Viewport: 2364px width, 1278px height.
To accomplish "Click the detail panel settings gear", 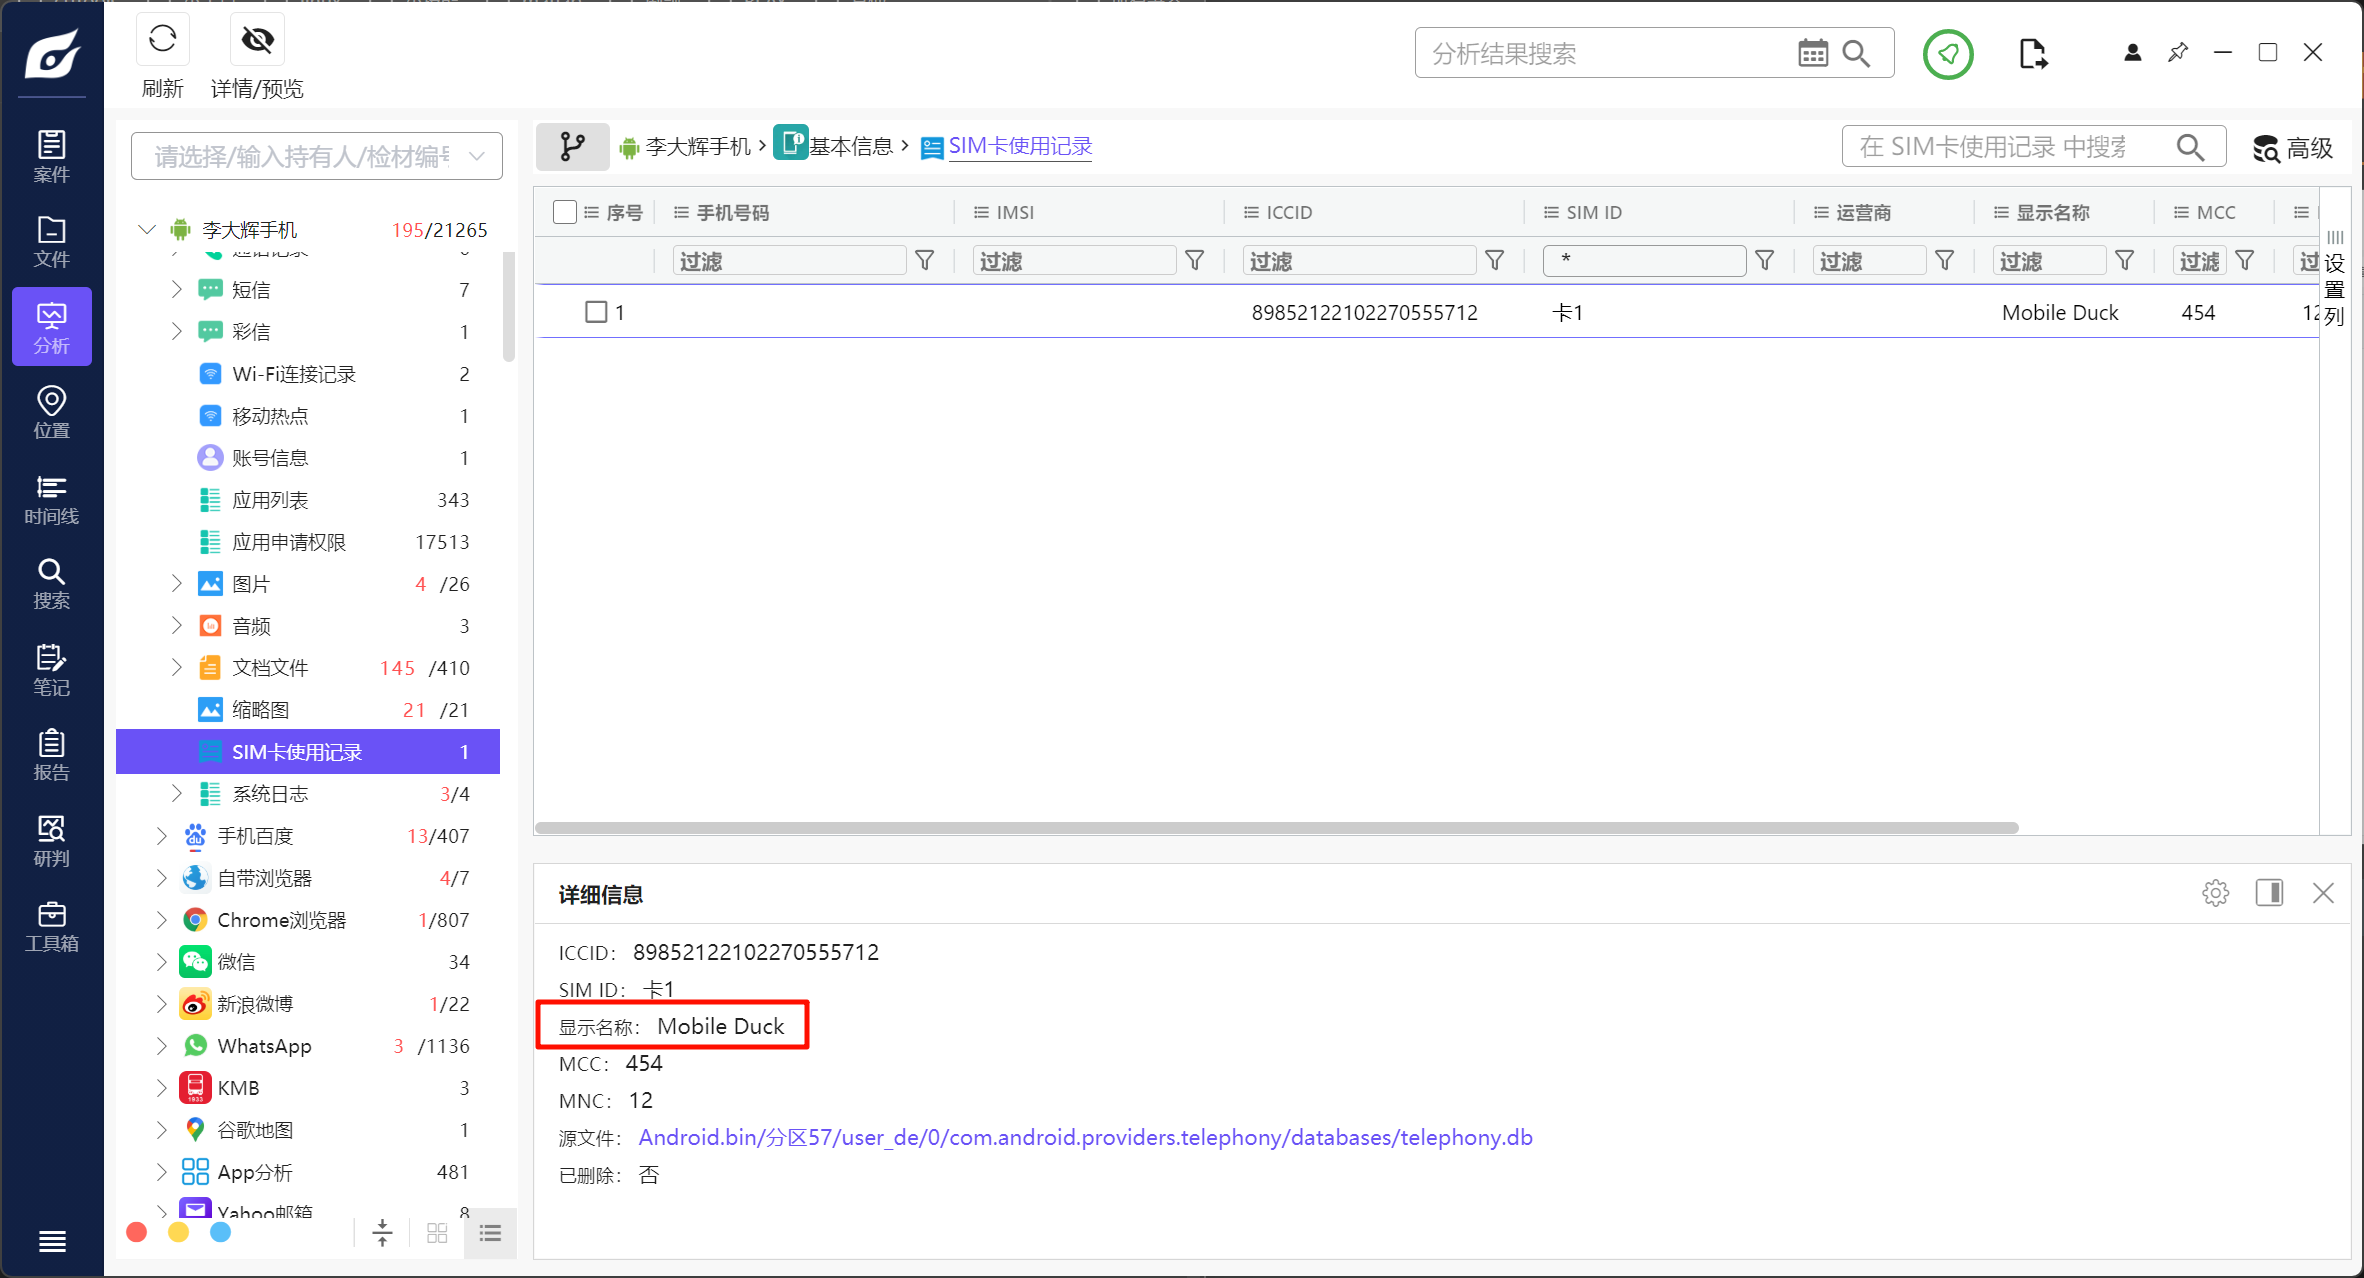I will (2215, 893).
